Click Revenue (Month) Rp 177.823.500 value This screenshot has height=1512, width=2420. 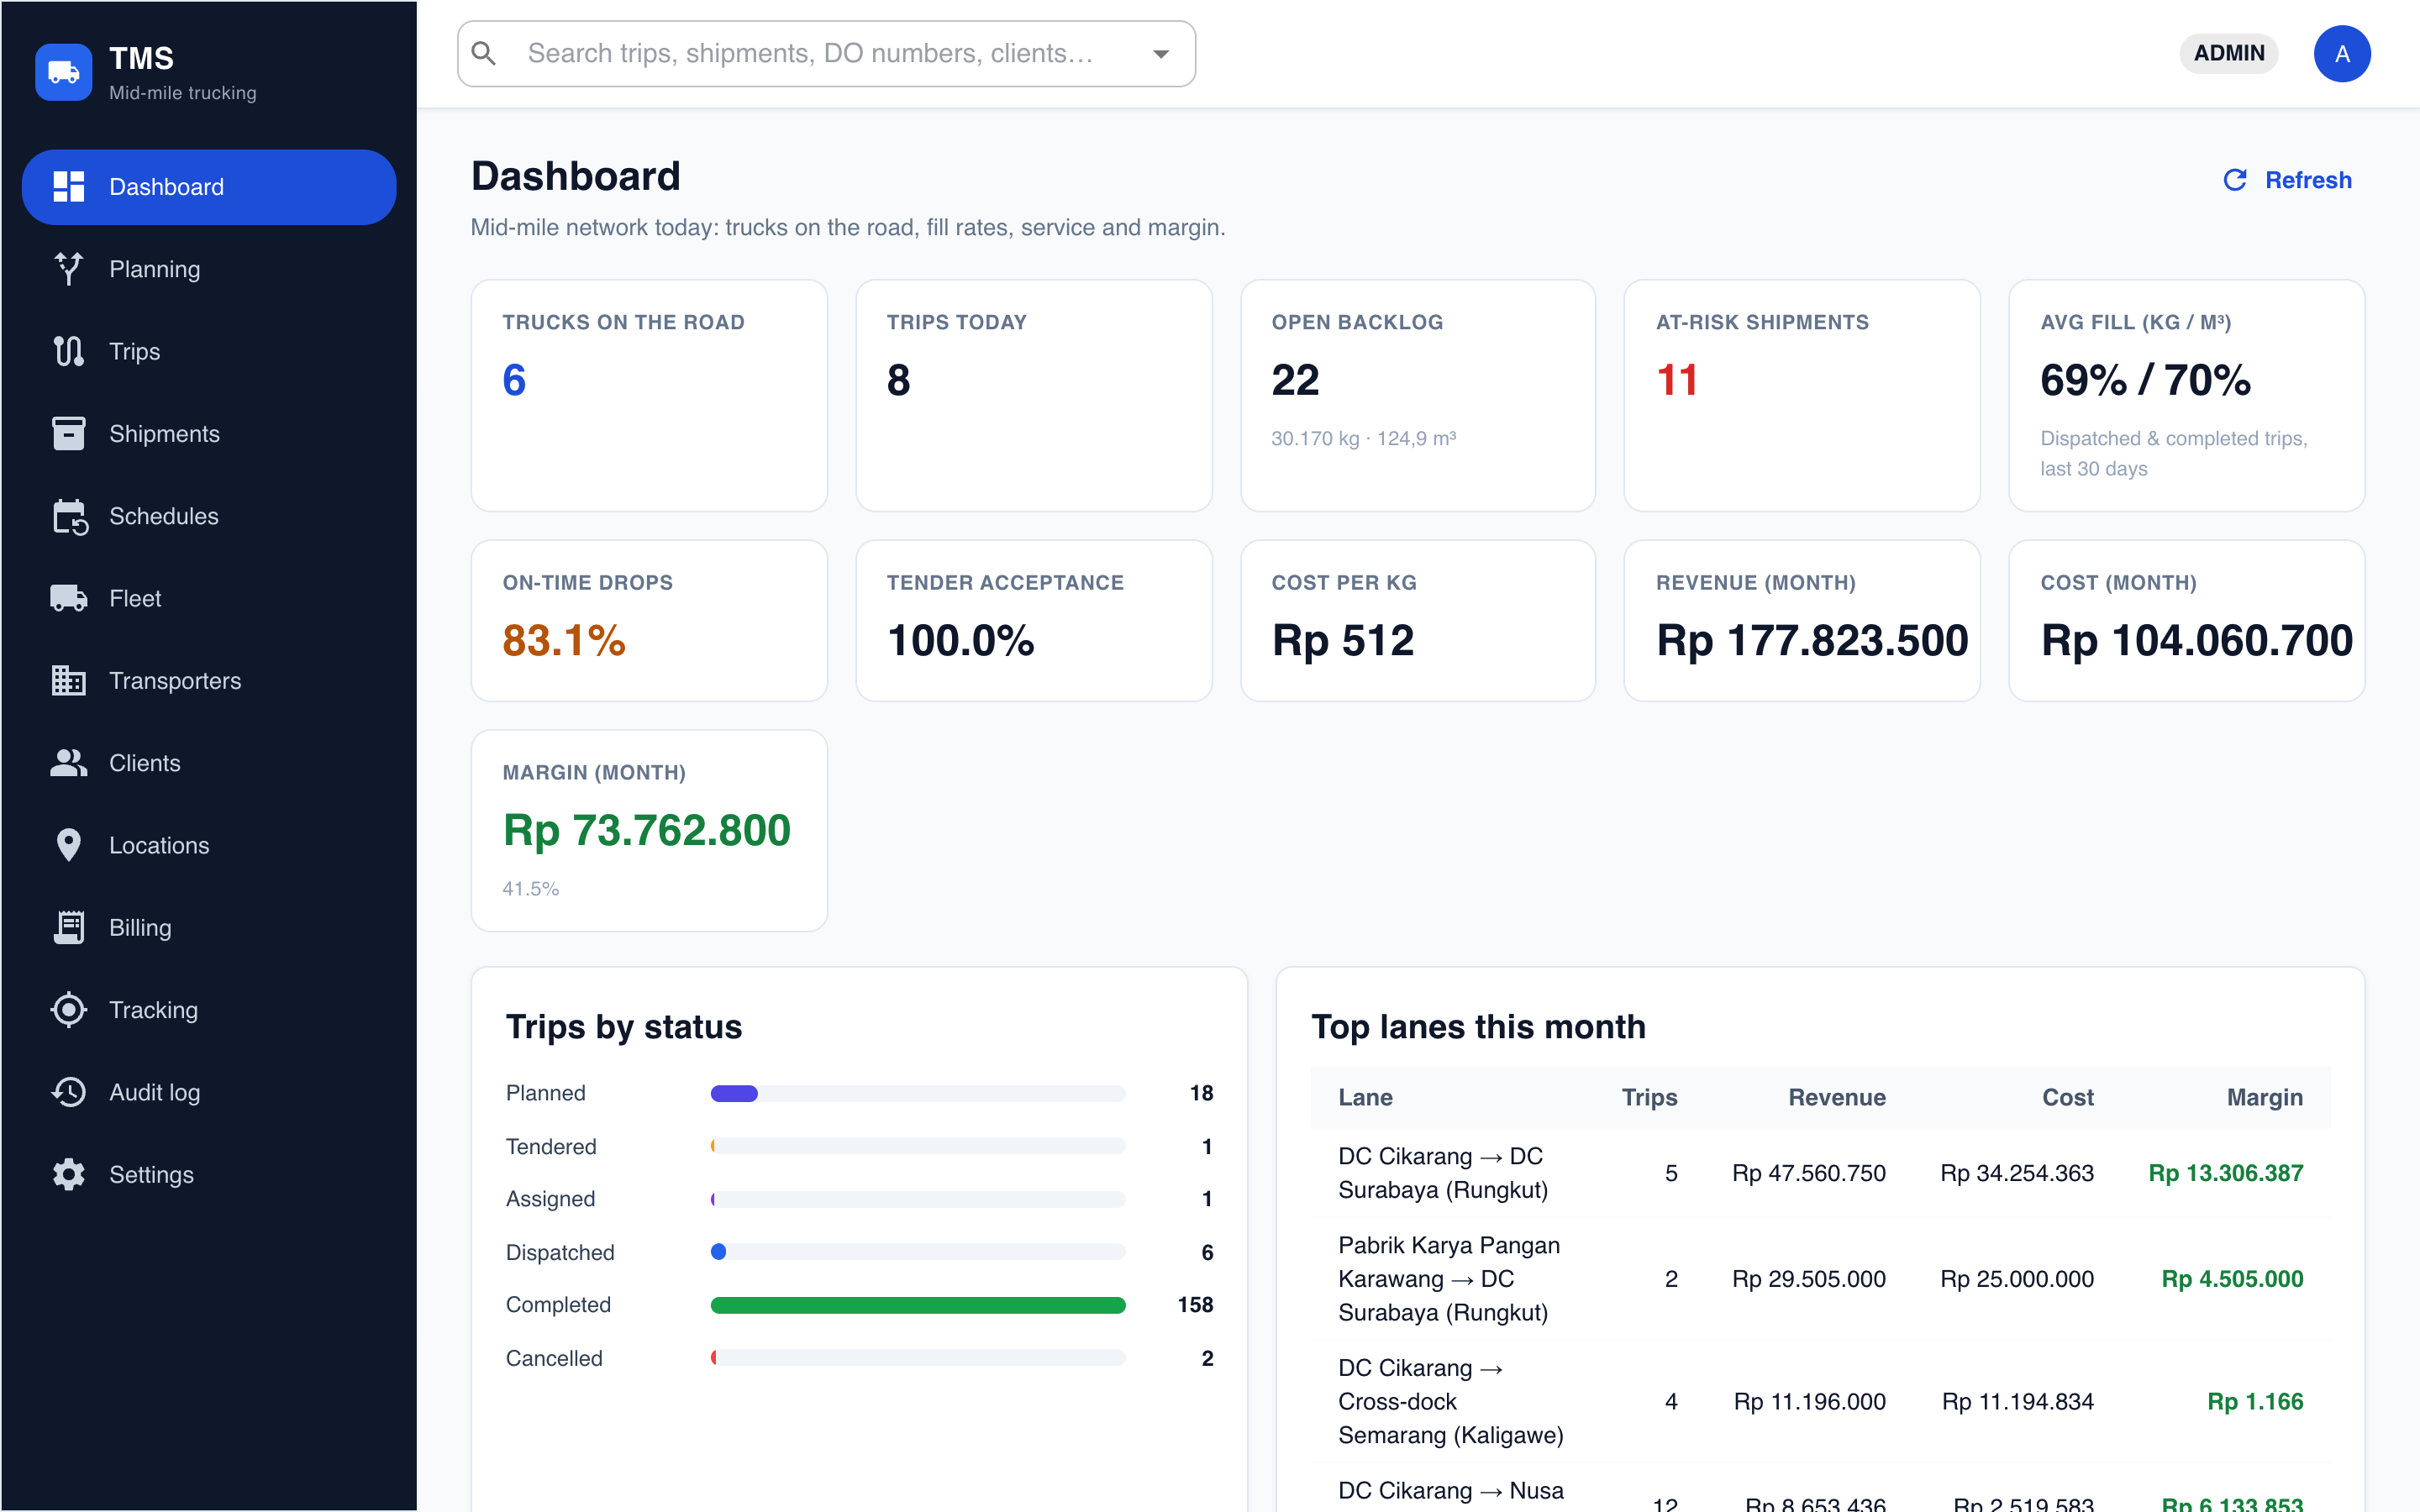click(x=1812, y=640)
